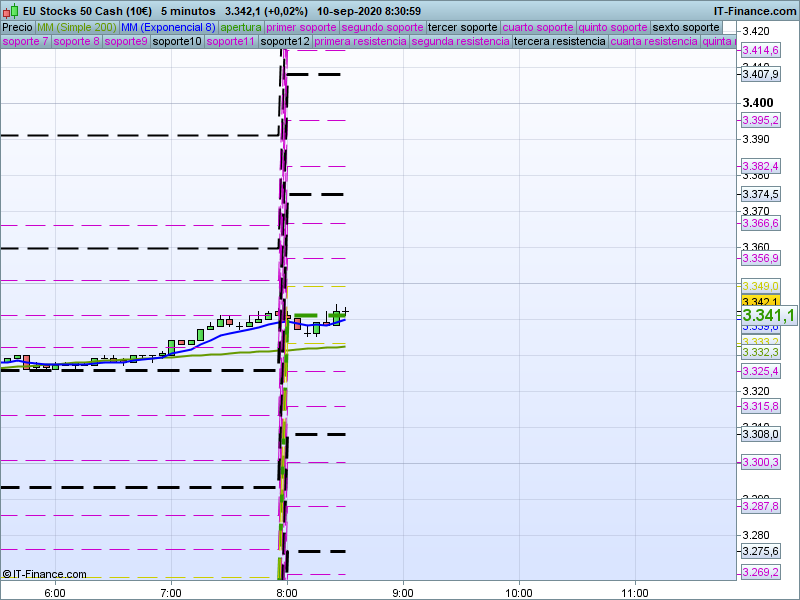This screenshot has width=800, height=600.
Task: Click the 3.414,6 price level tag
Action: [x=760, y=50]
